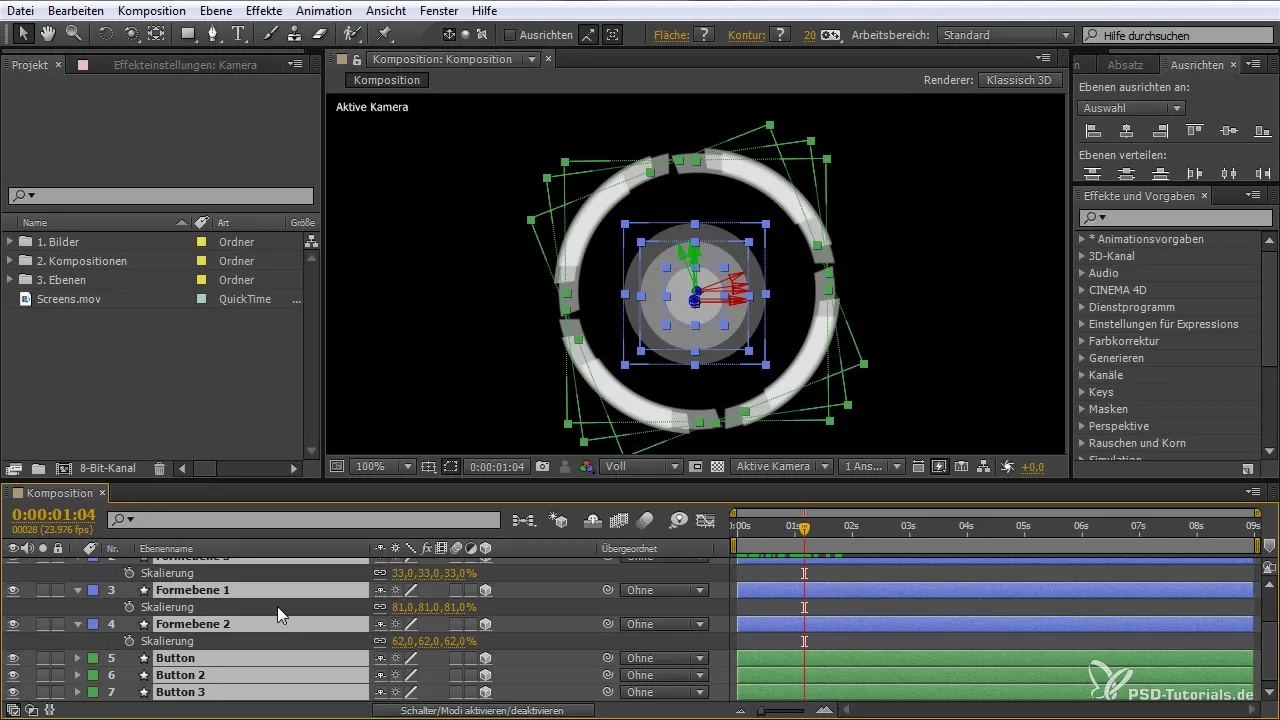Toggle the transparency grid icon
This screenshot has height=720, width=1280.
click(717, 467)
